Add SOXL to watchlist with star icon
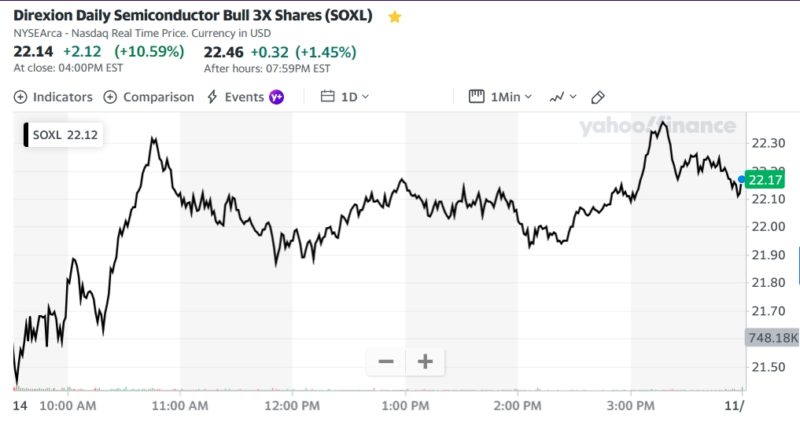This screenshot has height=422, width=800. [x=395, y=17]
